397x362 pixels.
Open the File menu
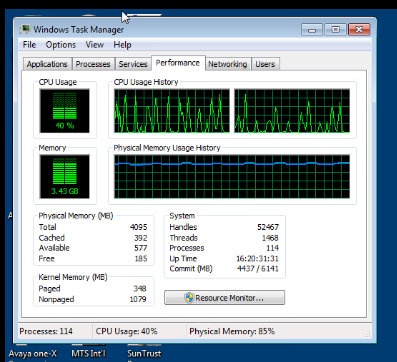(29, 45)
